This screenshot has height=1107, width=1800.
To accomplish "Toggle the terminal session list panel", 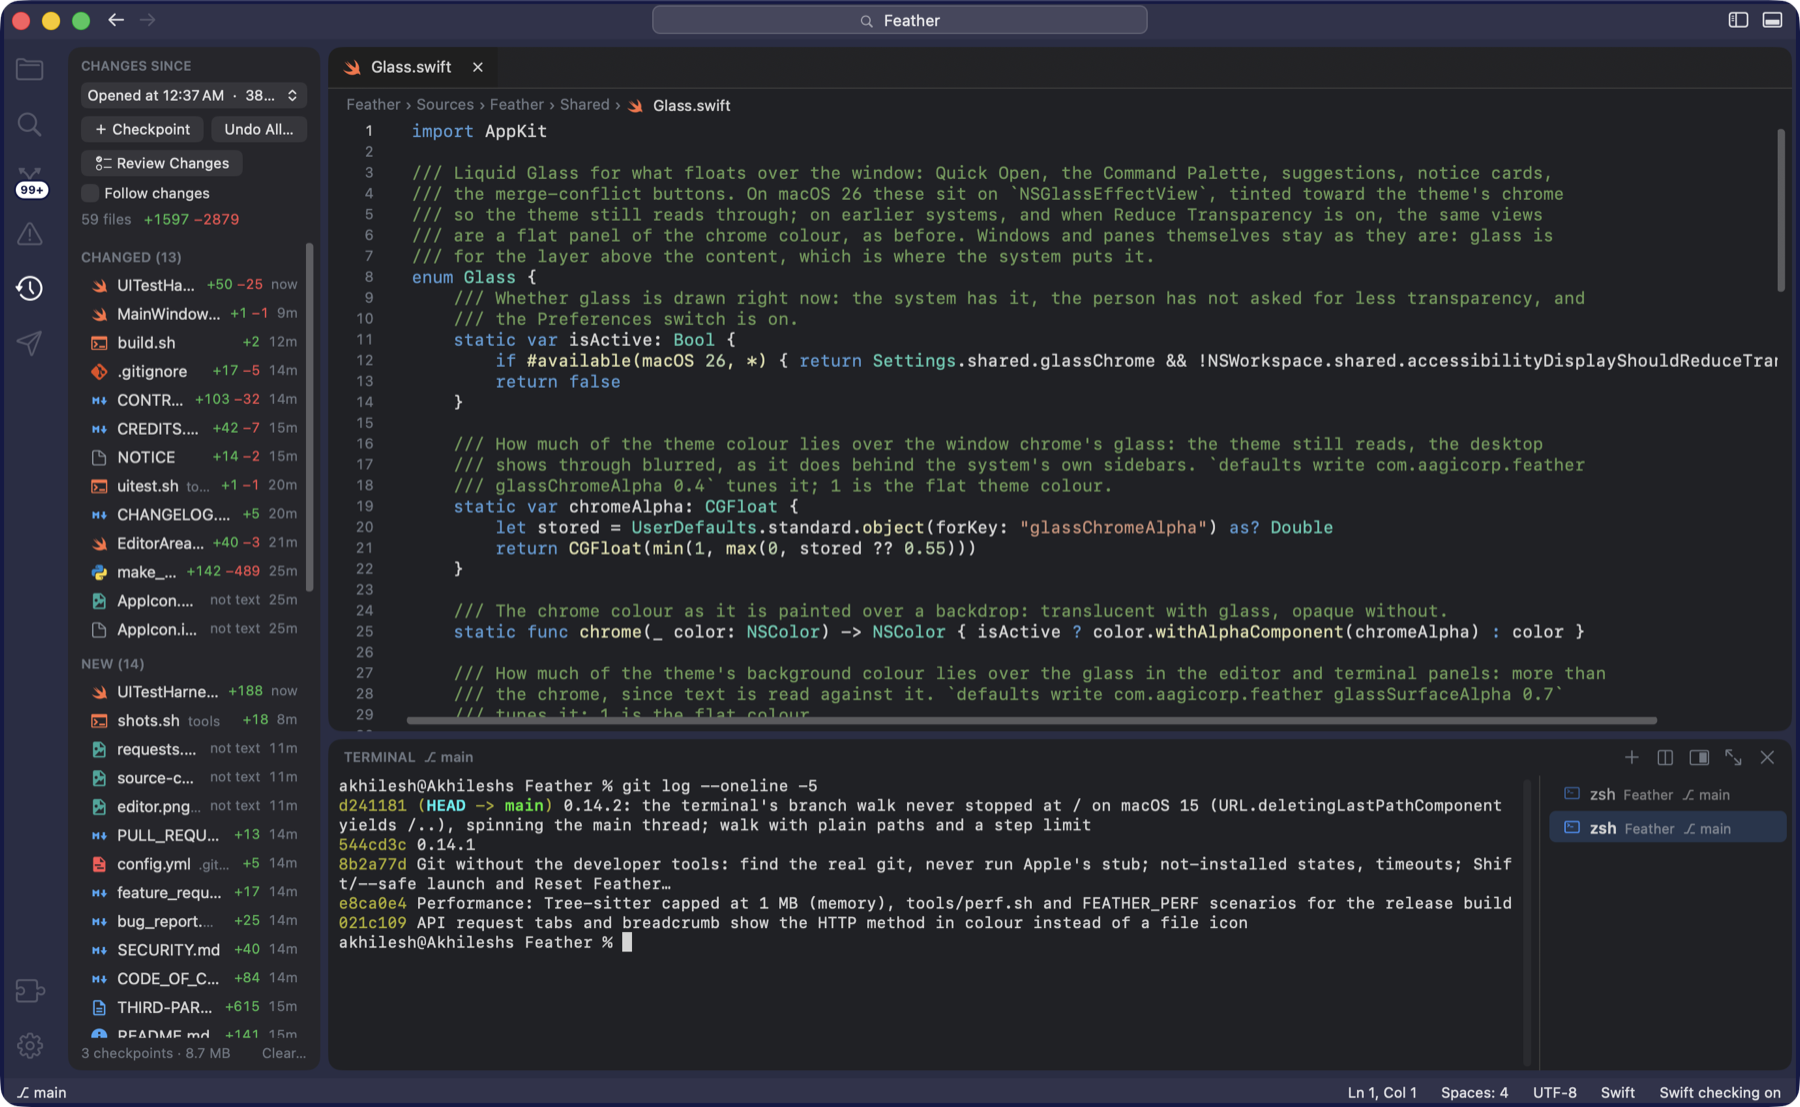I will pyautogui.click(x=1699, y=757).
